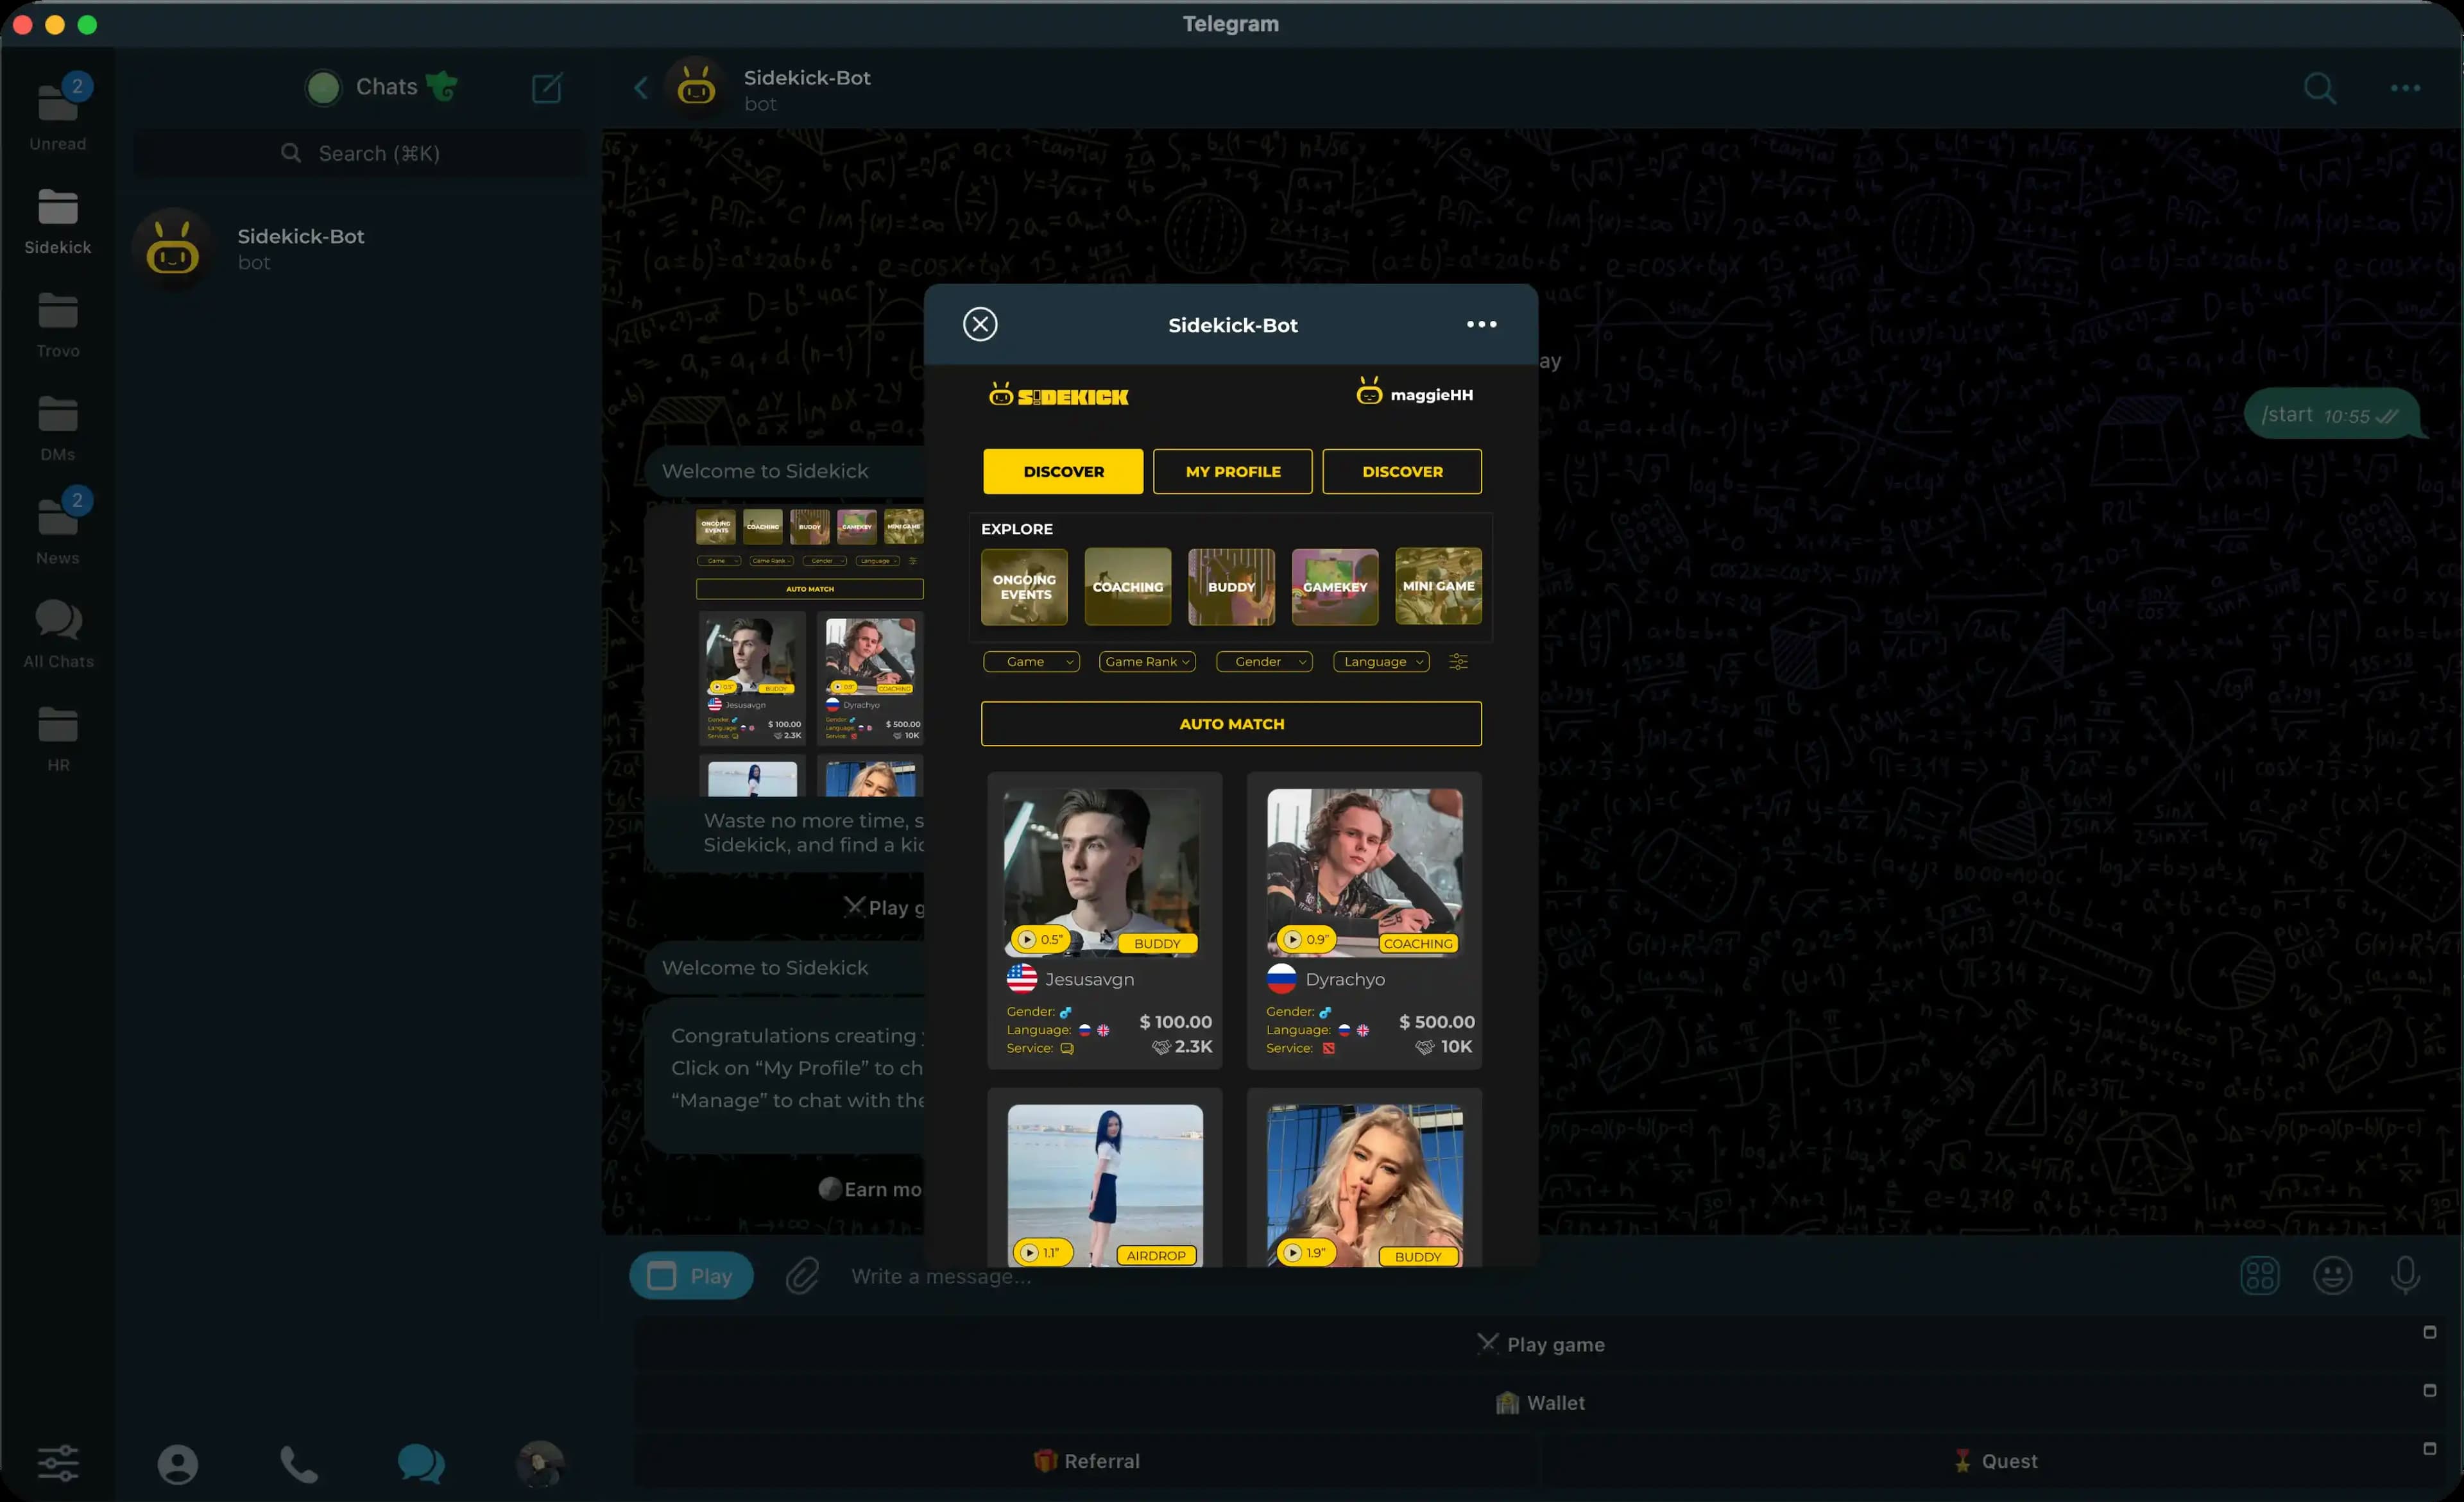
Task: Open Mini Game explore tile
Action: point(1438,586)
